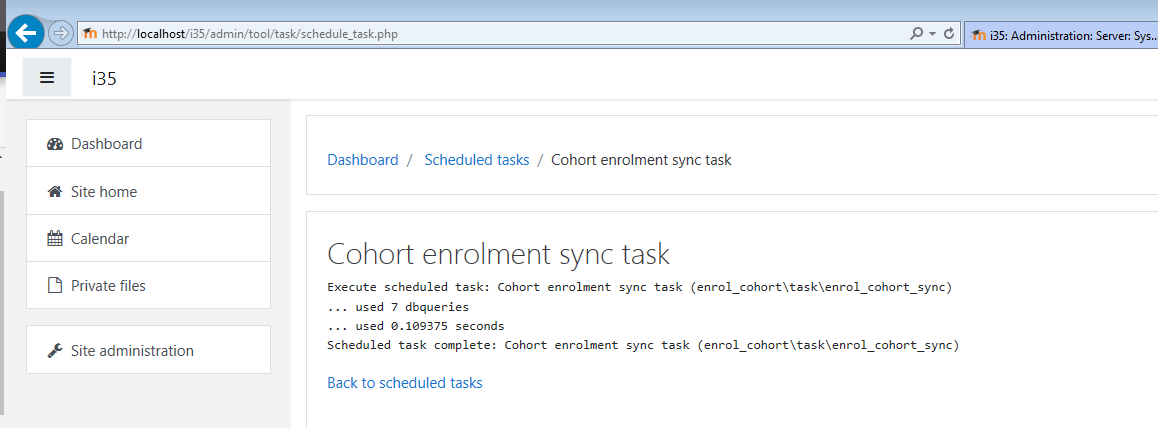Select the i35 Administration browser tab
The width and height of the screenshot is (1158, 428).
[1061, 35]
